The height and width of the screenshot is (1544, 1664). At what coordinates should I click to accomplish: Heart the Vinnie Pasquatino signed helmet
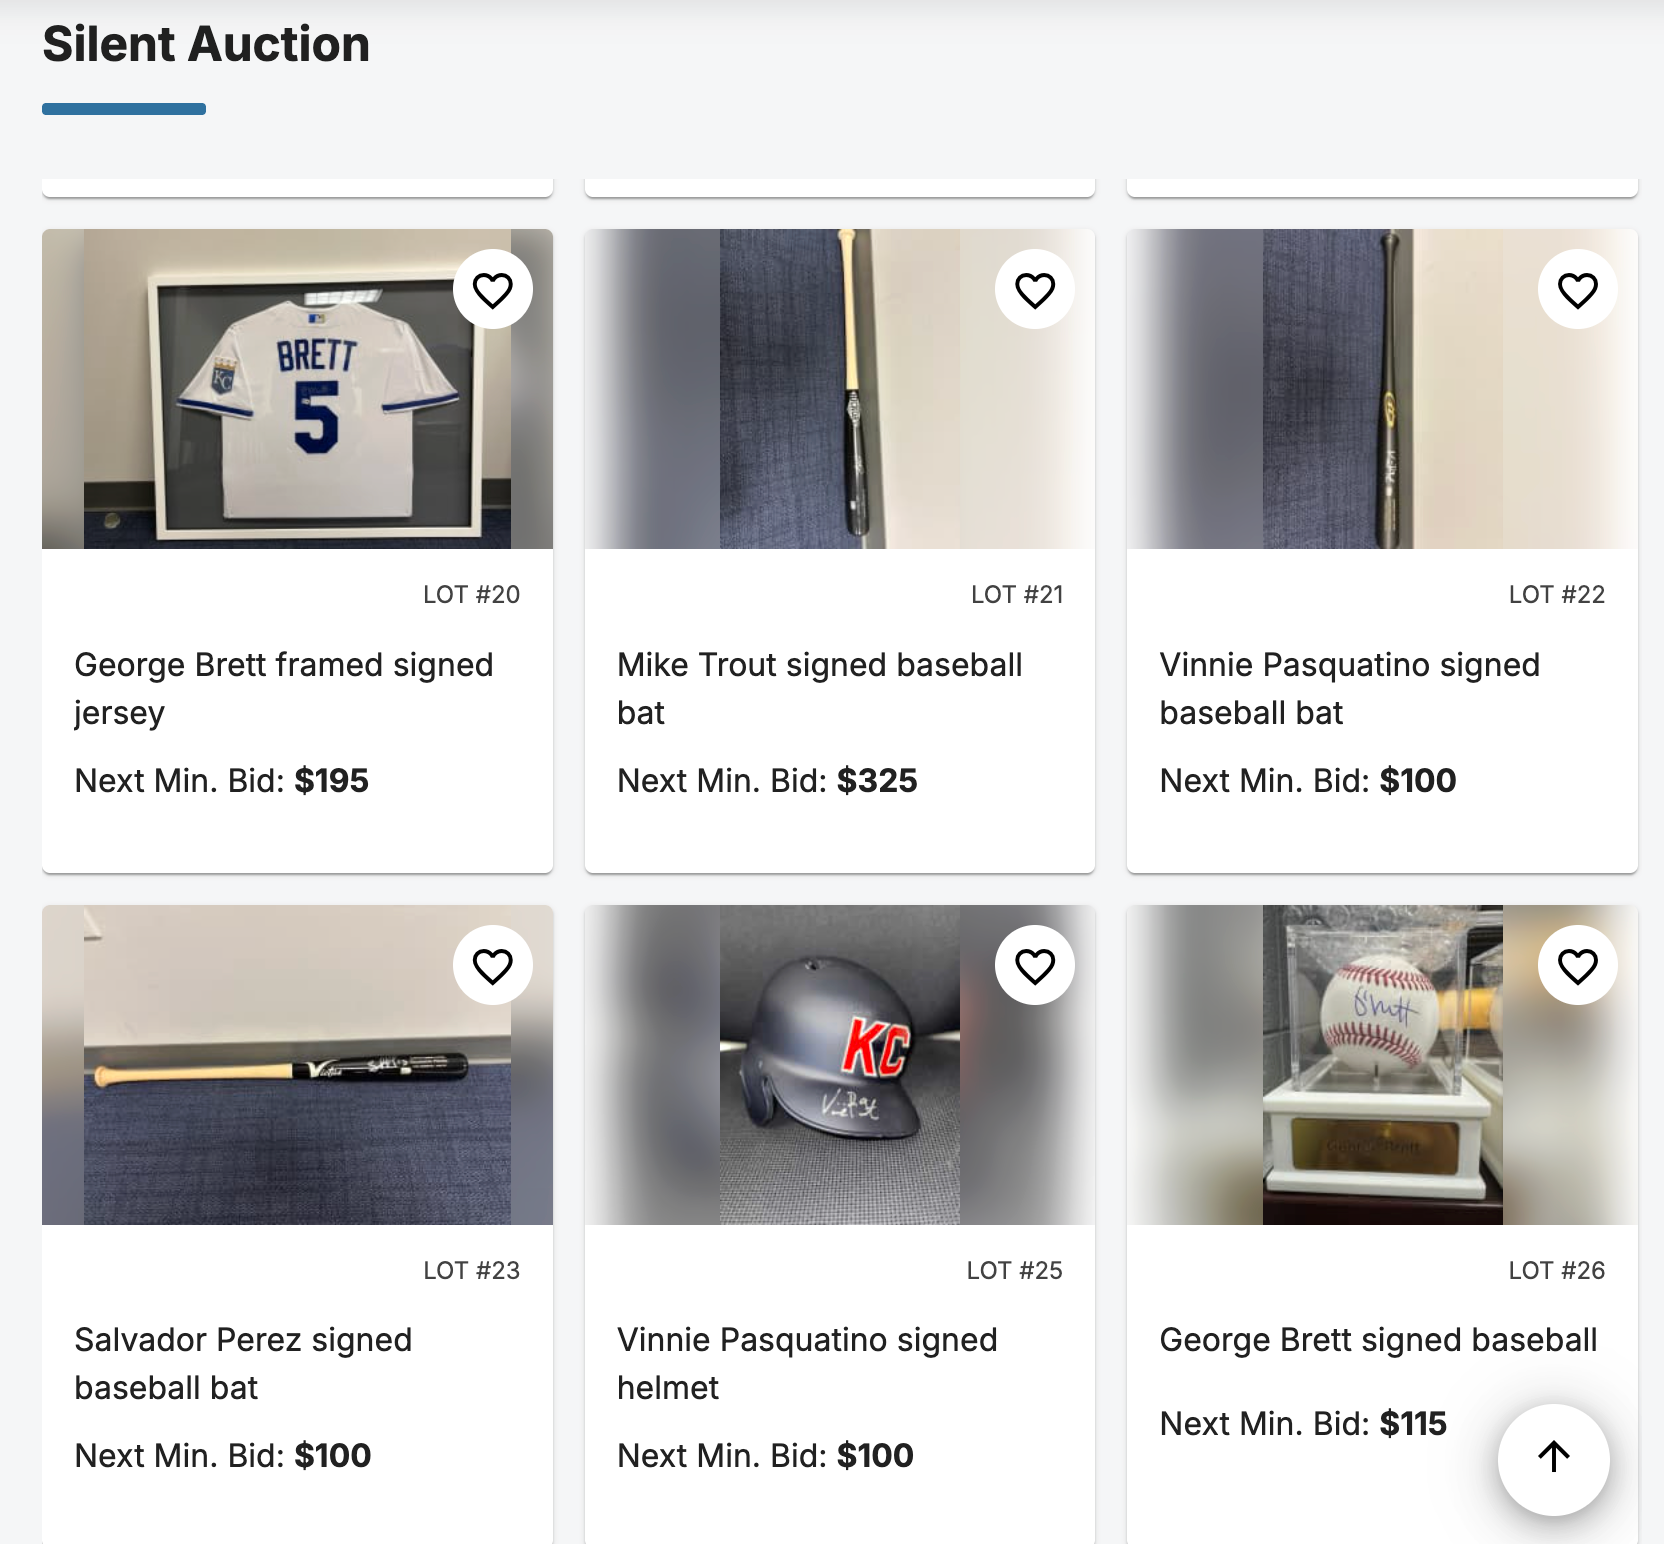(x=1034, y=966)
